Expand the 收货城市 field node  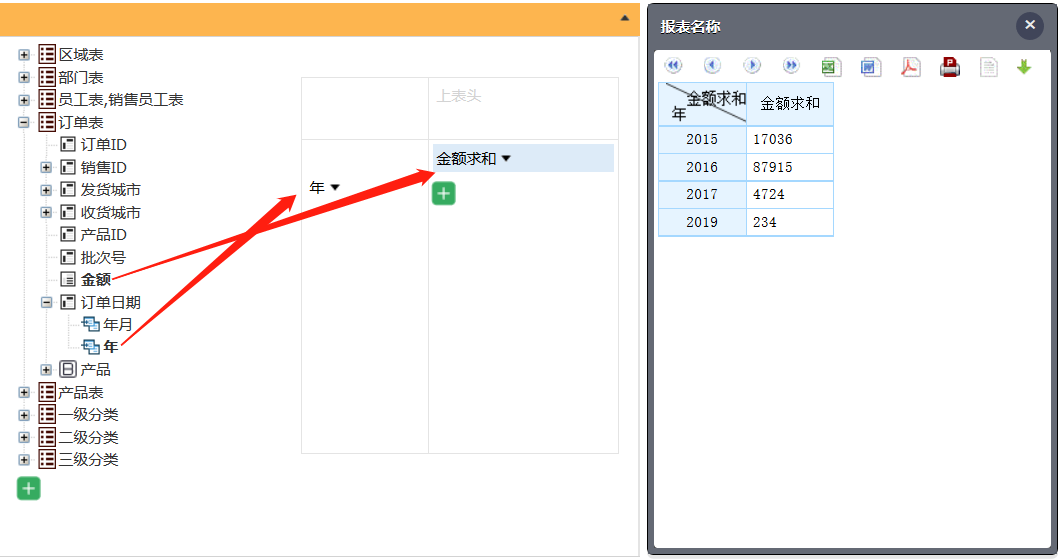pos(46,212)
